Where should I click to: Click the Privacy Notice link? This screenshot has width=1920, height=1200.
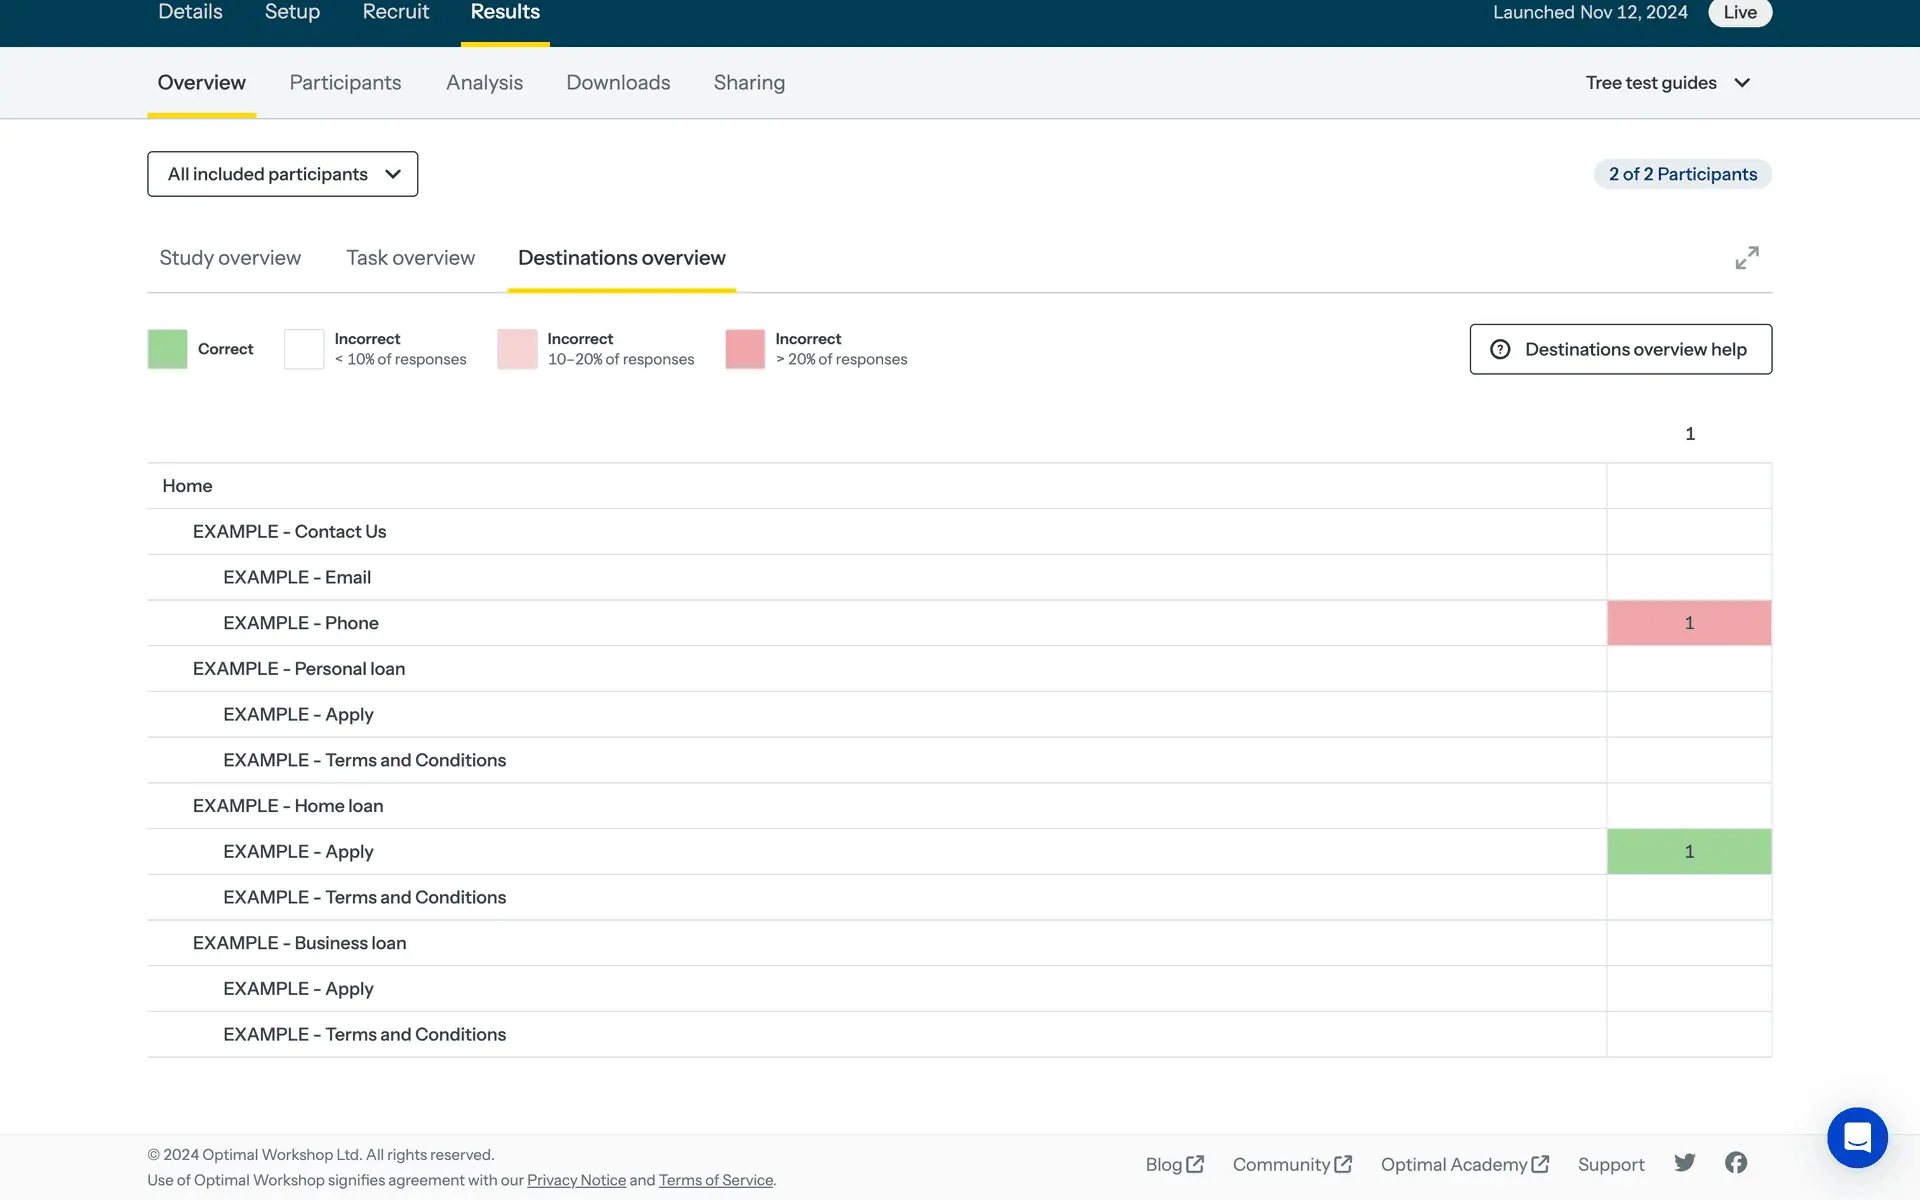point(576,1180)
